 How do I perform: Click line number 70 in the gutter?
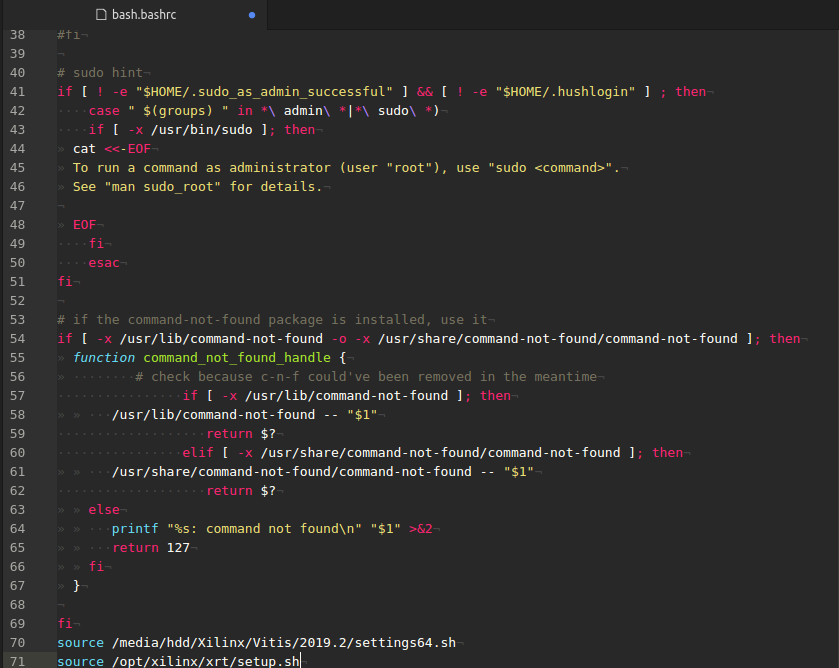coord(18,642)
